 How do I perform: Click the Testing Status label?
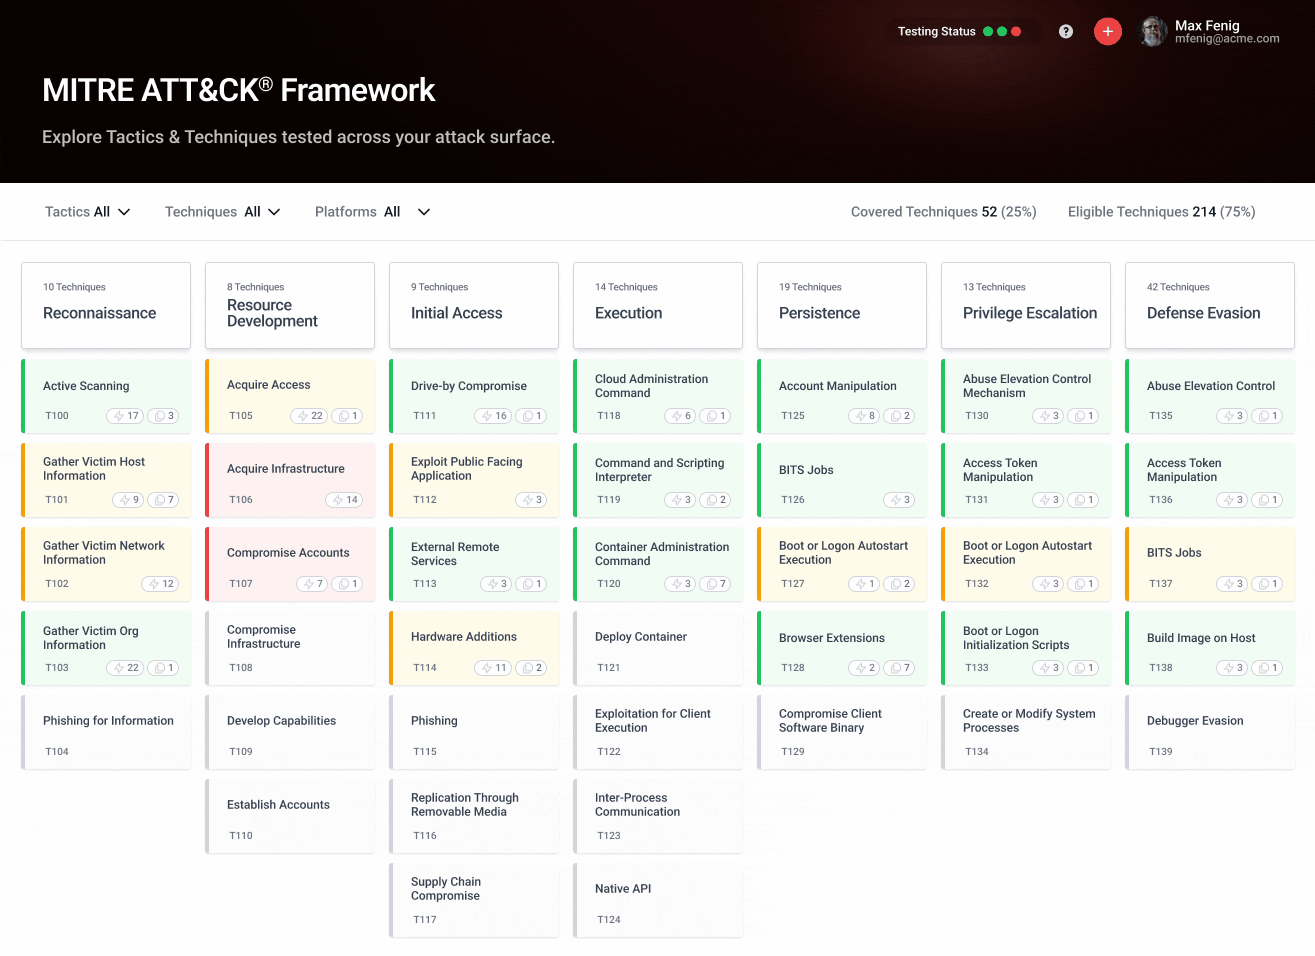[x=937, y=31]
